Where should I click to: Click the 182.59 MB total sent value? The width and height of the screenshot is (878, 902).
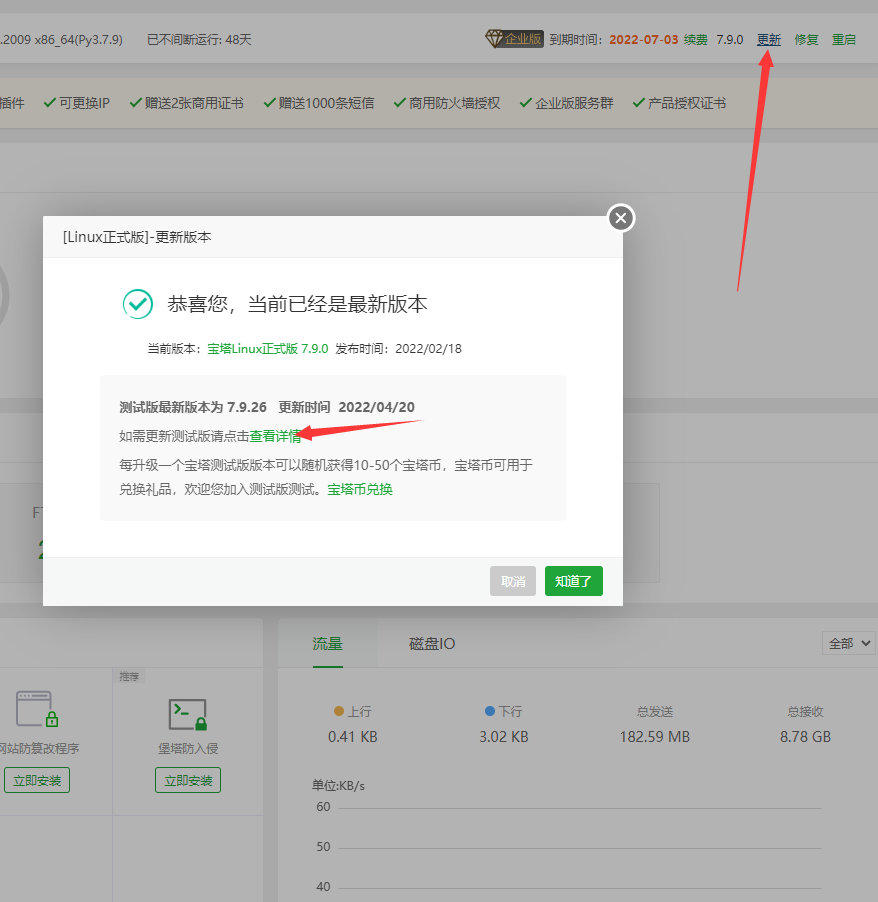654,737
